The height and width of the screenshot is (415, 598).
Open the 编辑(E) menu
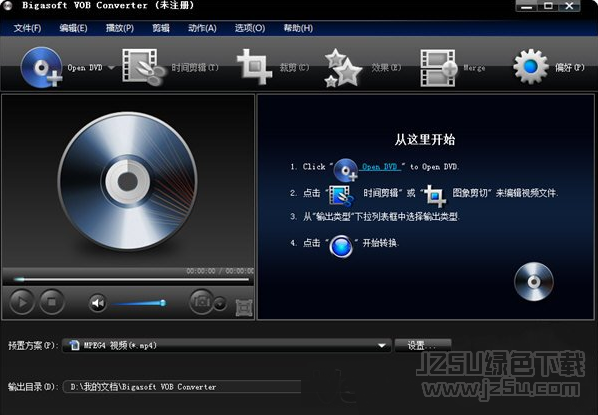coord(74,28)
